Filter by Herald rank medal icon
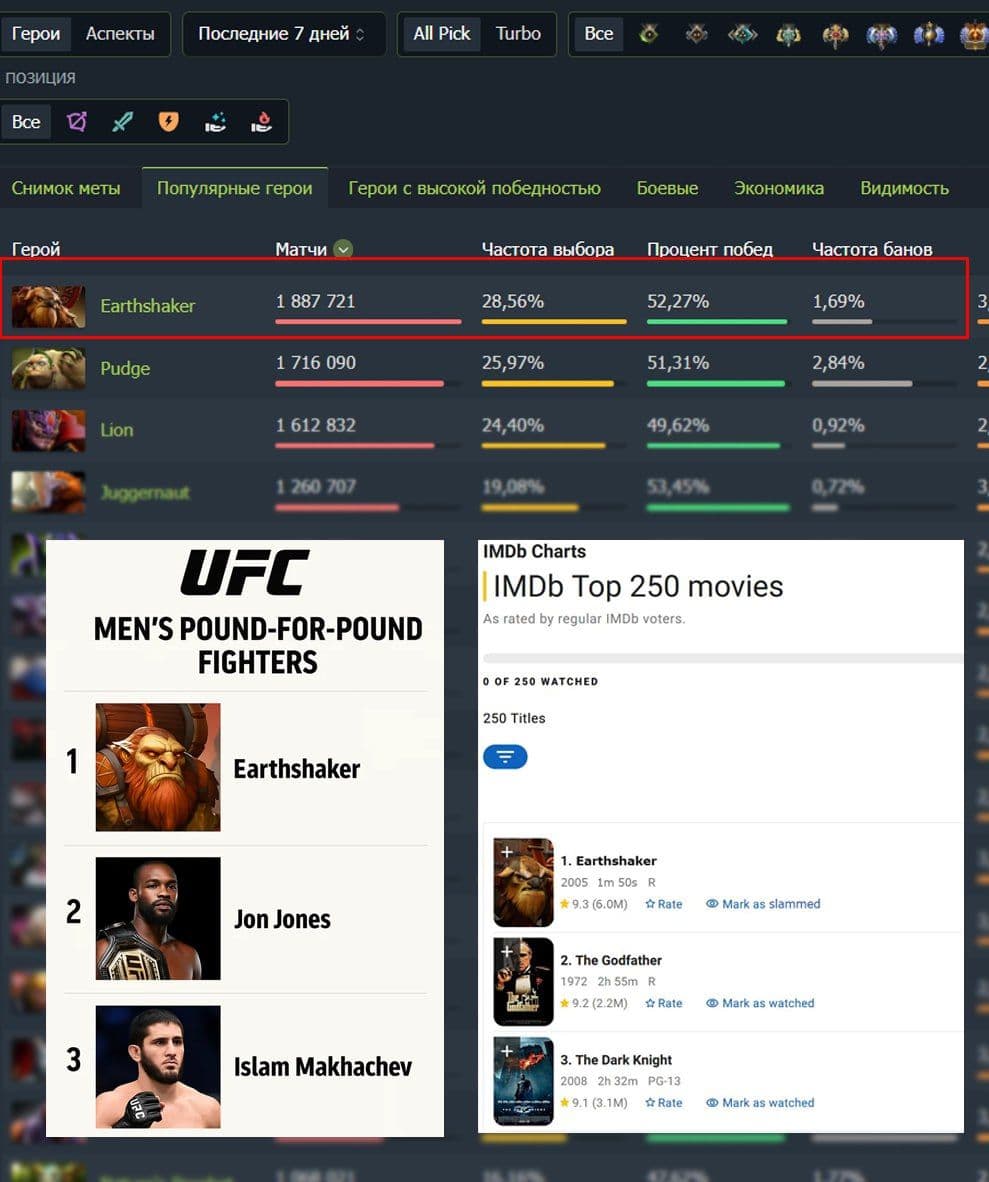This screenshot has height=1182, width=989. pos(649,34)
